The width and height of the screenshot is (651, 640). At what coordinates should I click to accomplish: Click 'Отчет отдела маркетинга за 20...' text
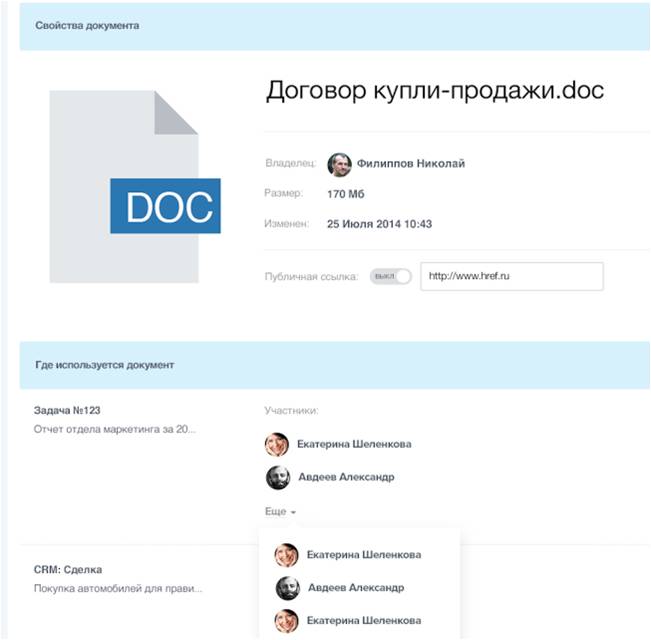pyautogui.click(x=114, y=429)
